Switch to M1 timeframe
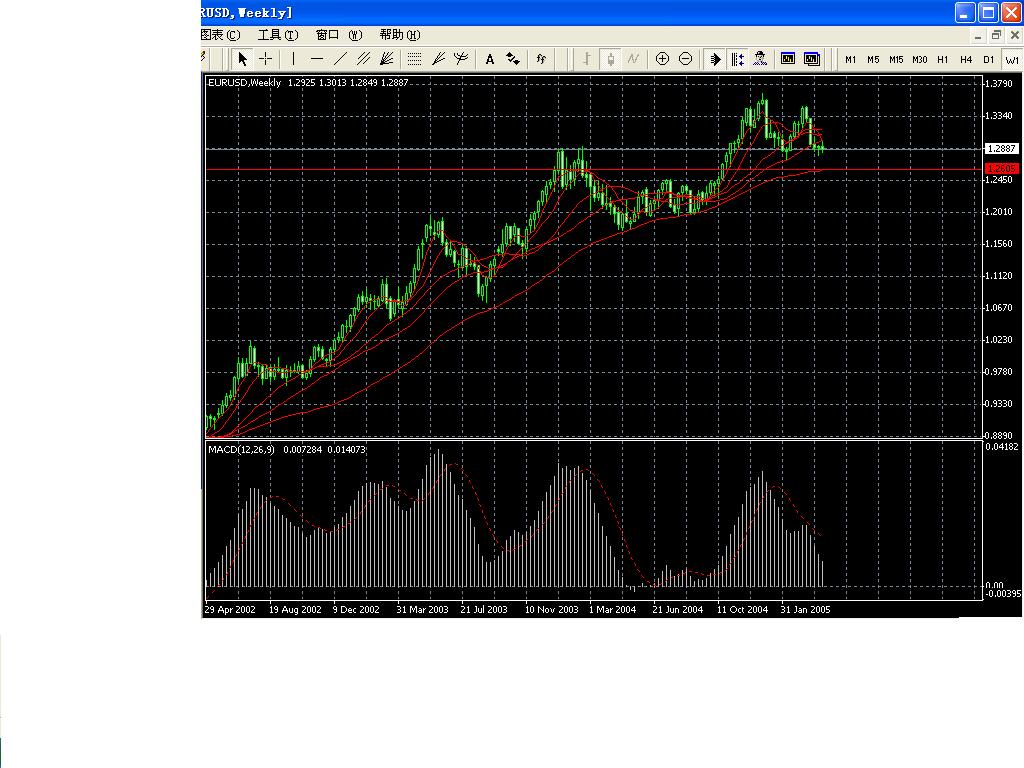 850,59
